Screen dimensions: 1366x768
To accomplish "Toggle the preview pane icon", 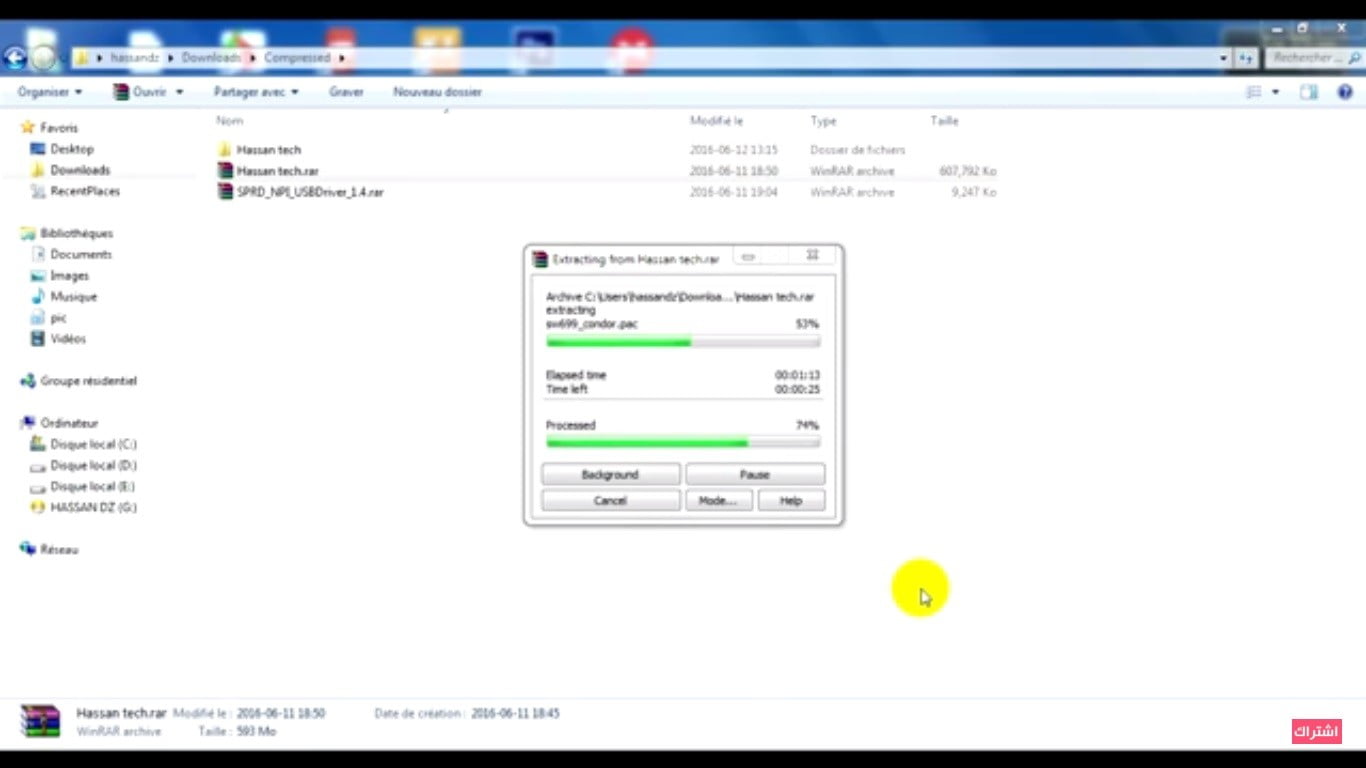I will click(1308, 92).
